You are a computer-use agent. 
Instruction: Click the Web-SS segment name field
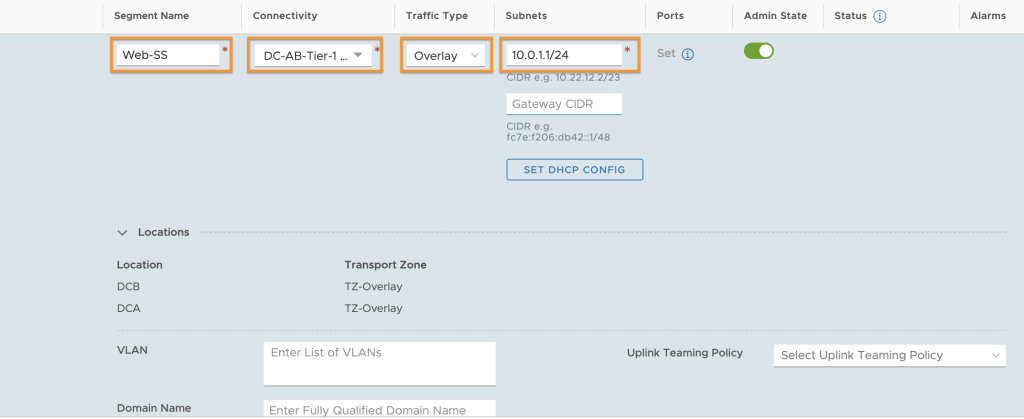pos(168,55)
